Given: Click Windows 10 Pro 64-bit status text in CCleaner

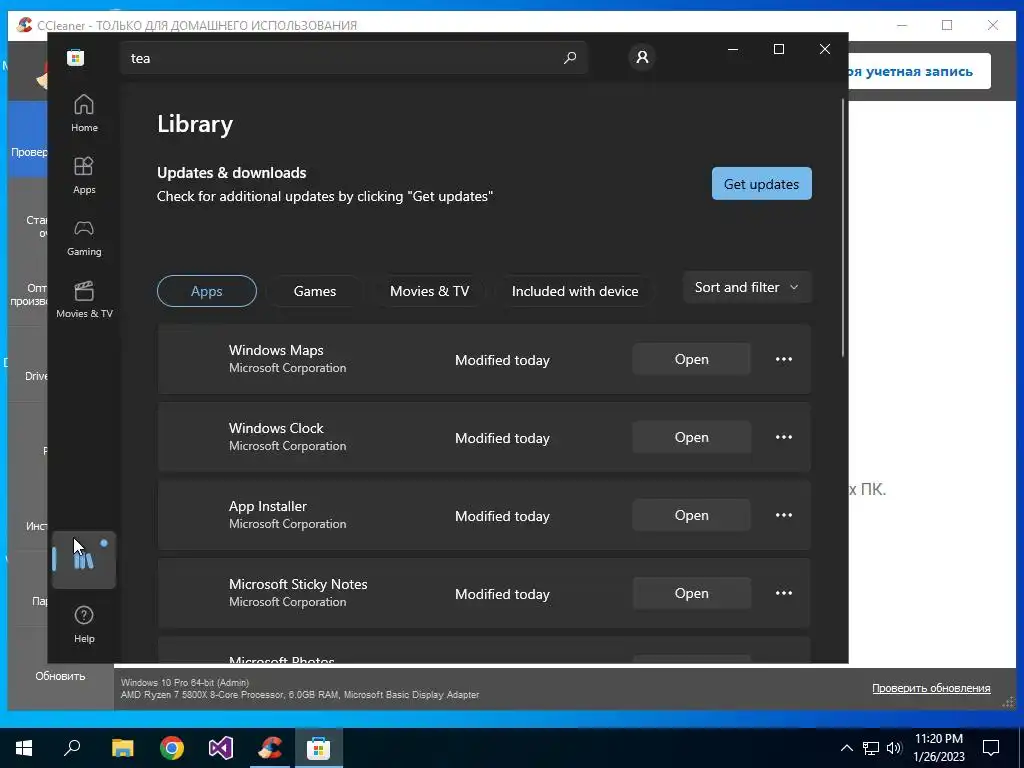Looking at the screenshot, I should (x=185, y=682).
